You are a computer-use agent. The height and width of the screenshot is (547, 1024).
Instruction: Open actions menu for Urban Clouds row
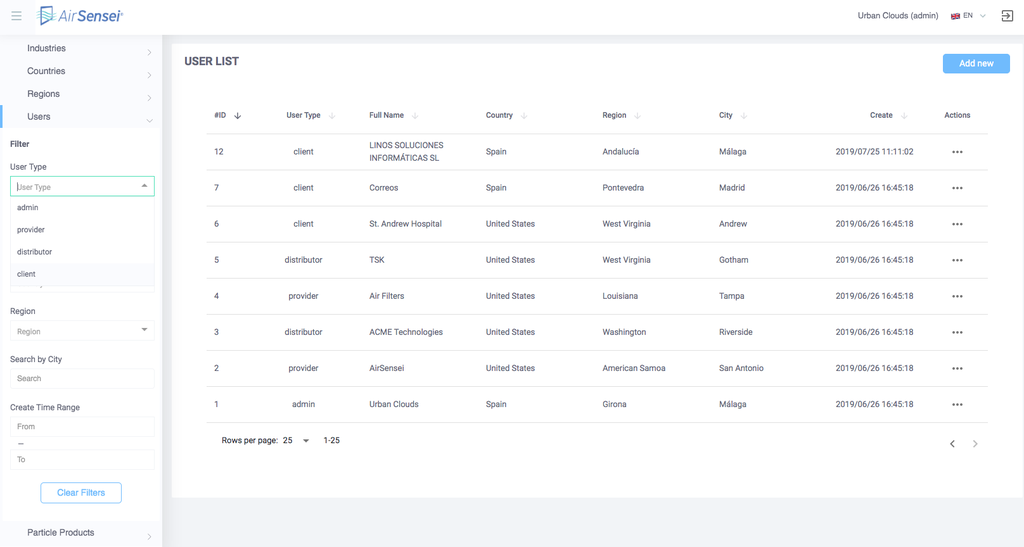957,405
